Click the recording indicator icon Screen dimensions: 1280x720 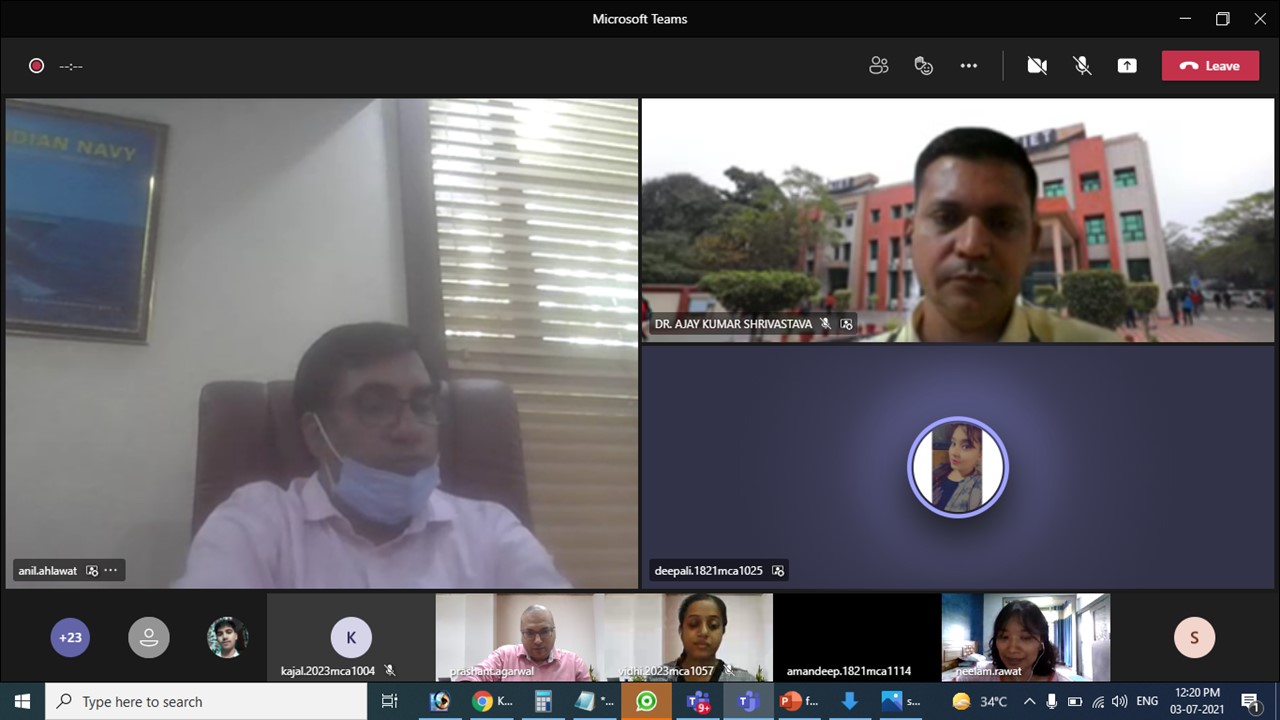pyautogui.click(x=36, y=66)
